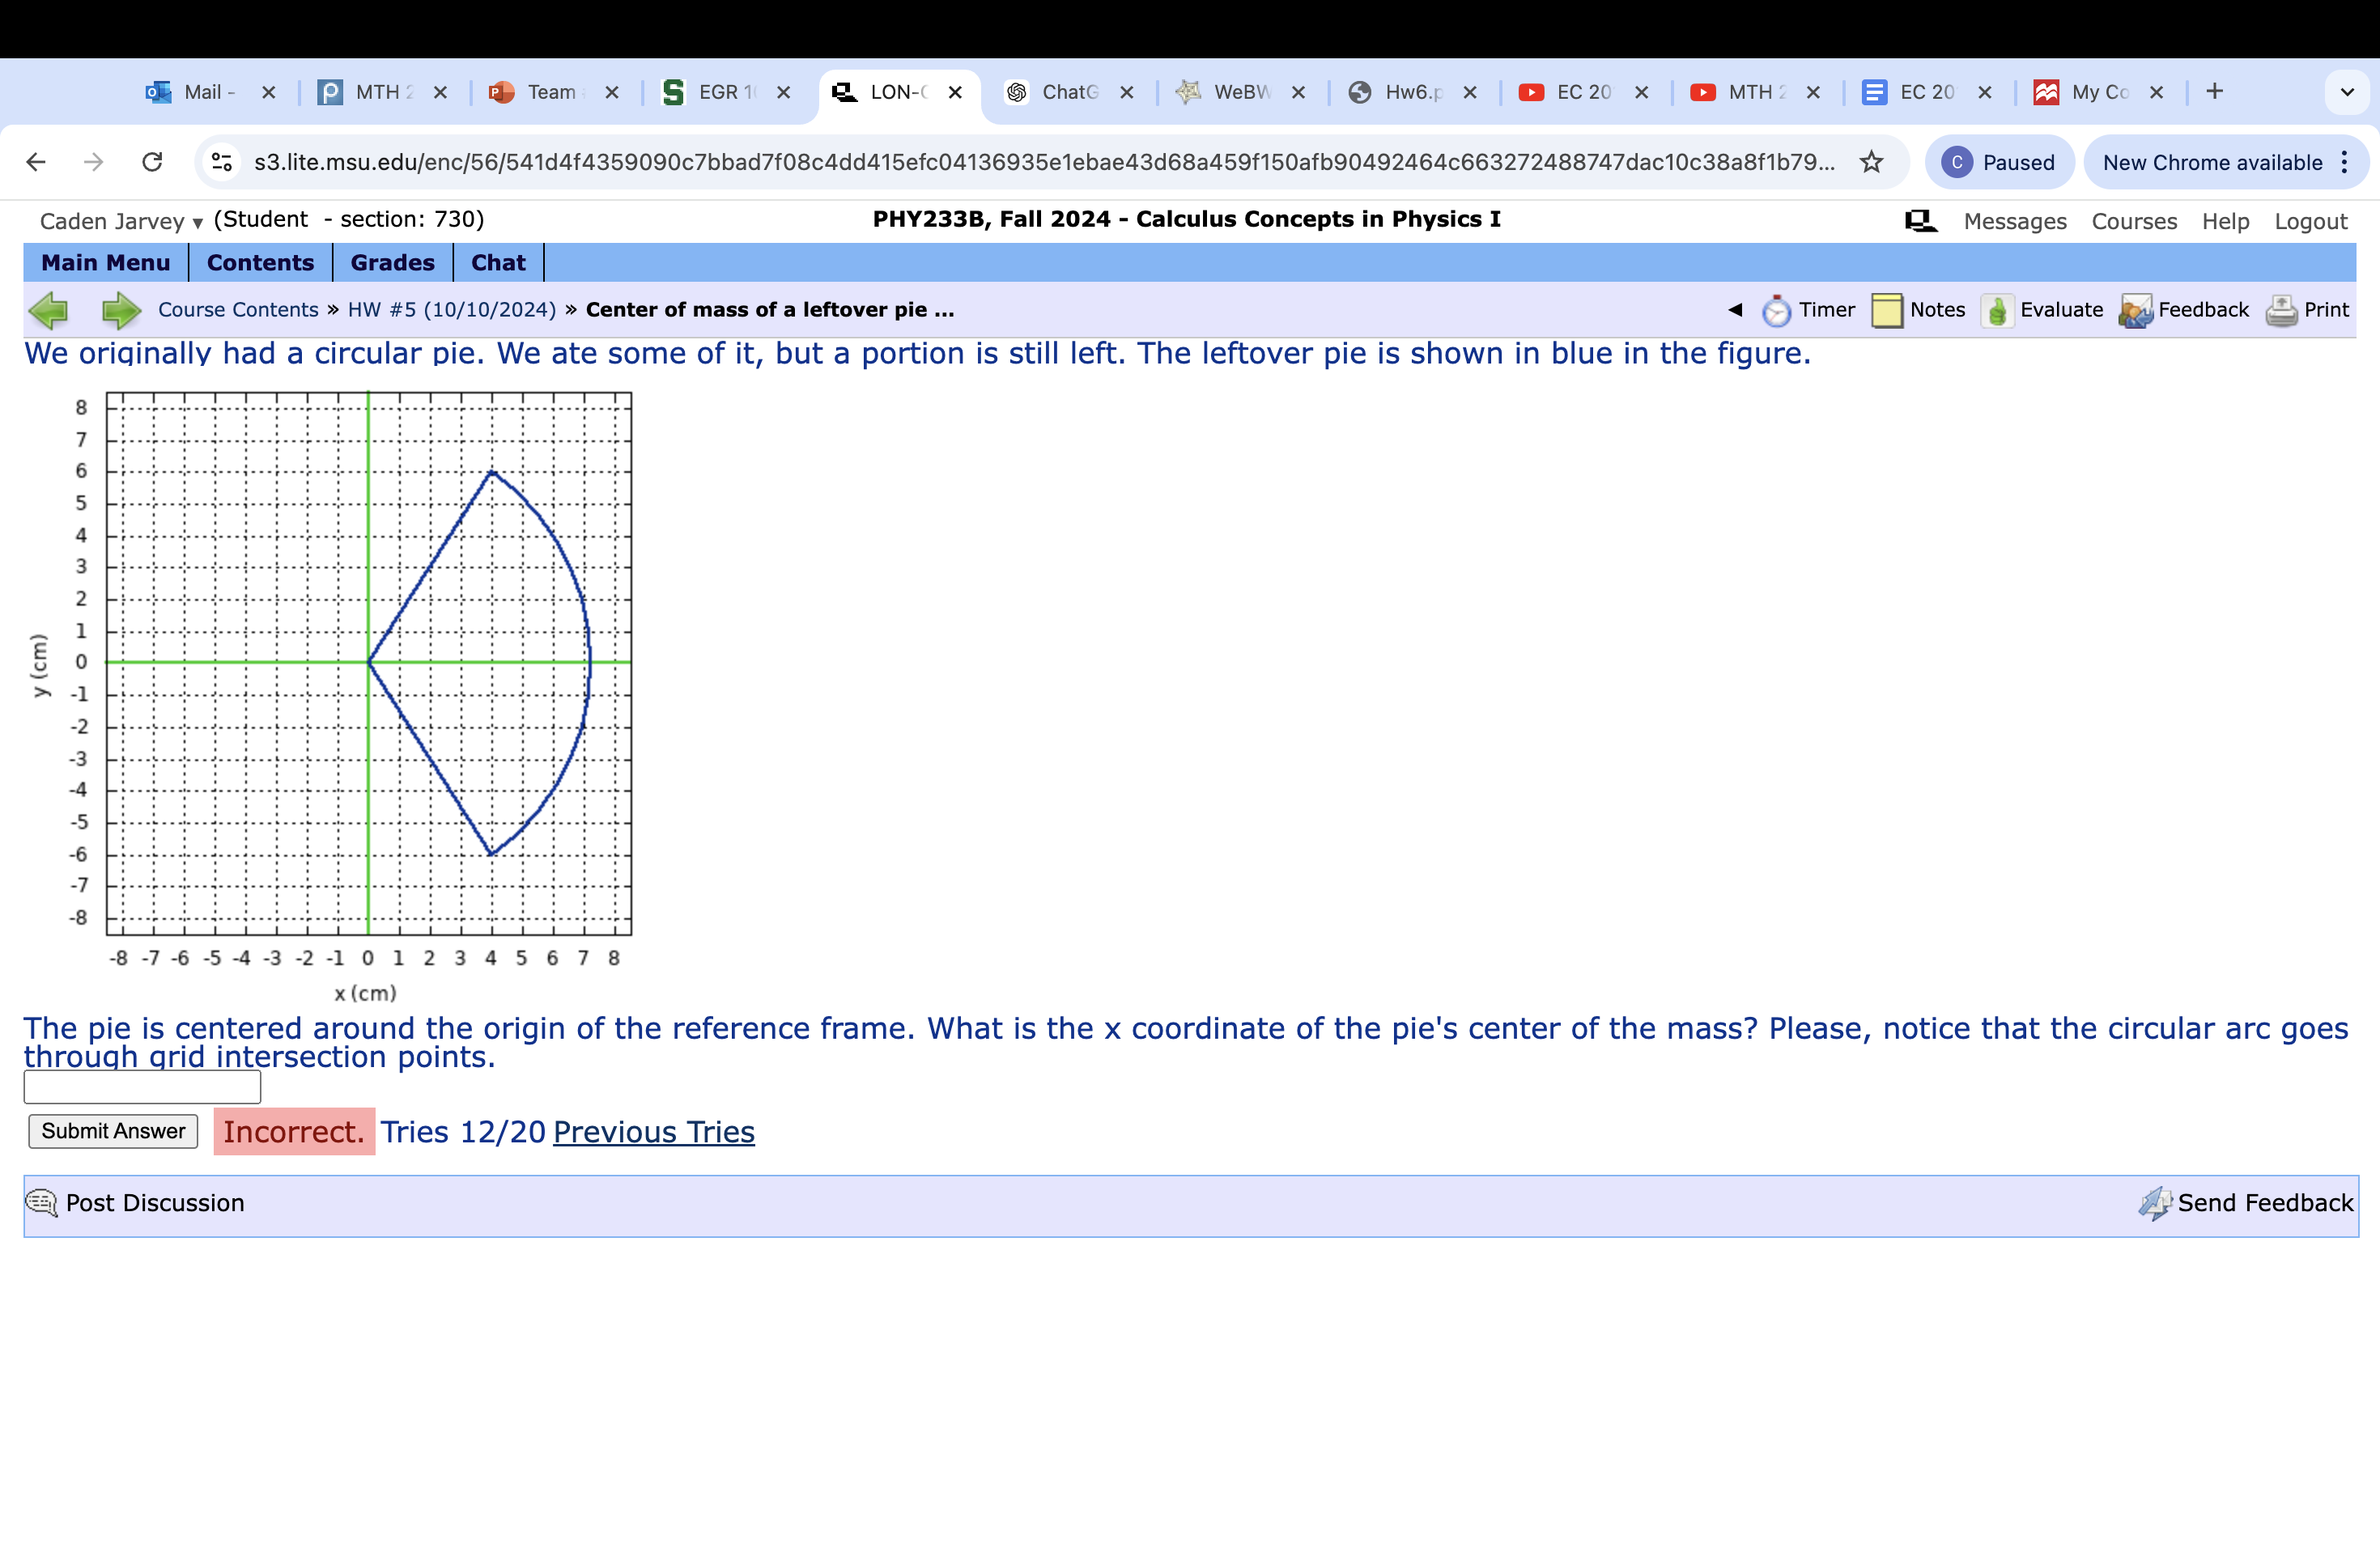This screenshot has height=1548, width=2380.
Task: Expand the tab search dropdown
Action: coord(2347,92)
